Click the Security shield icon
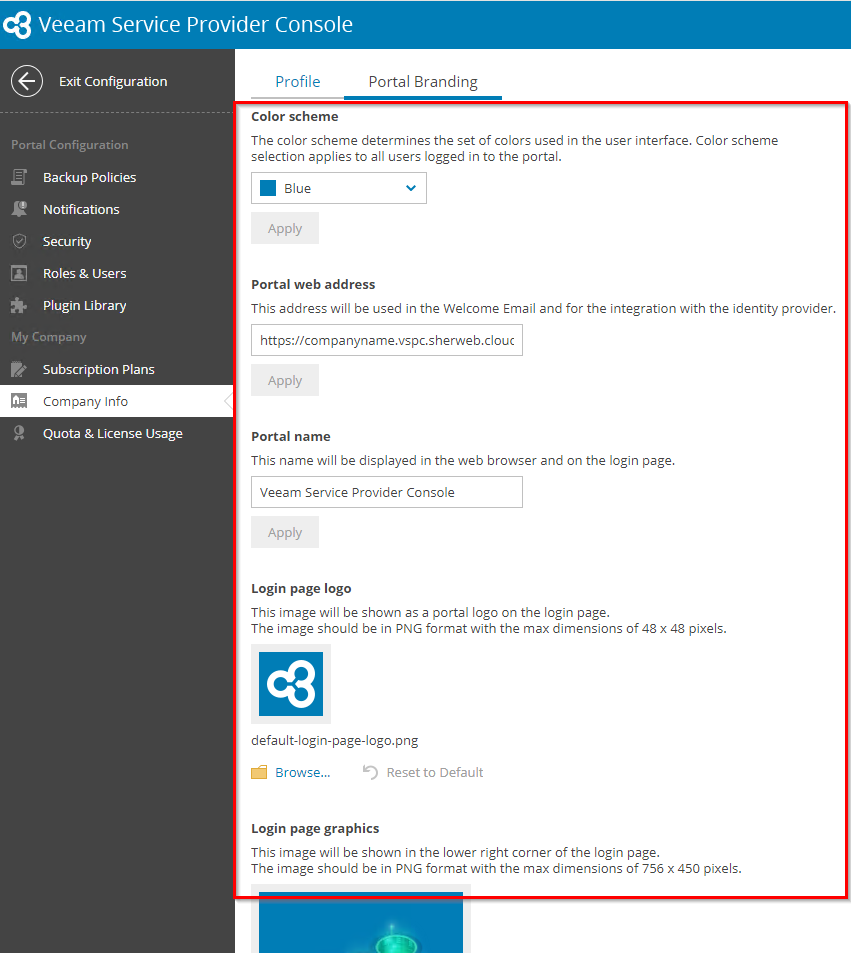Viewport: 851px width, 953px height. click(x=19, y=241)
